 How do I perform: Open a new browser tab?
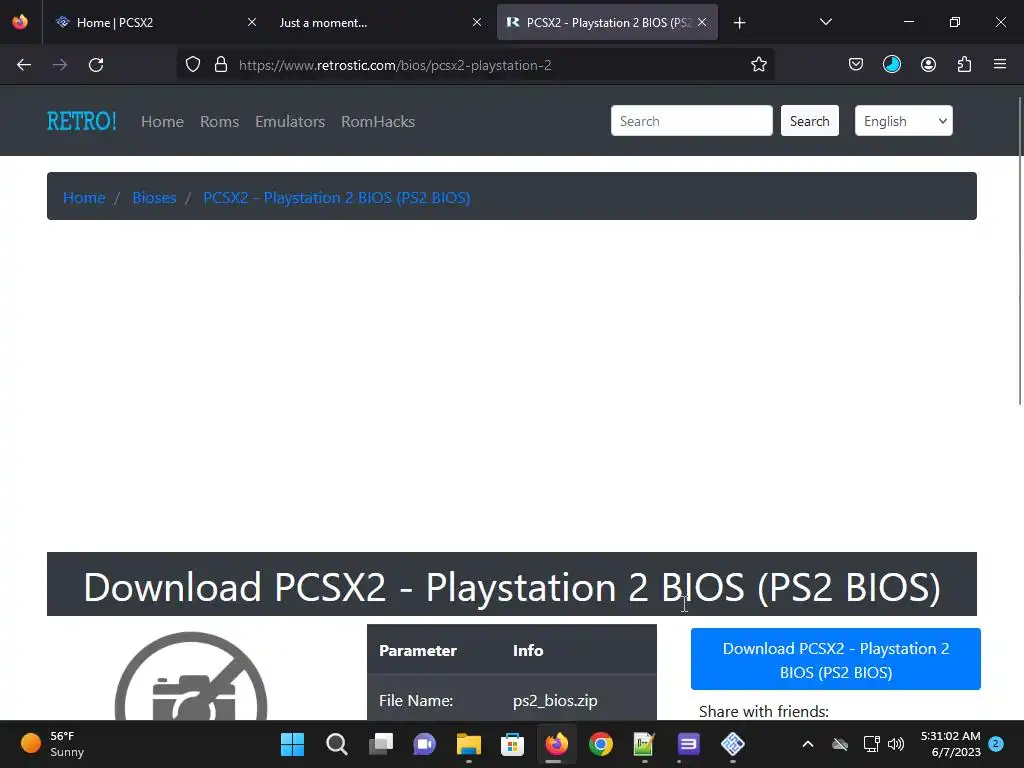pos(739,23)
